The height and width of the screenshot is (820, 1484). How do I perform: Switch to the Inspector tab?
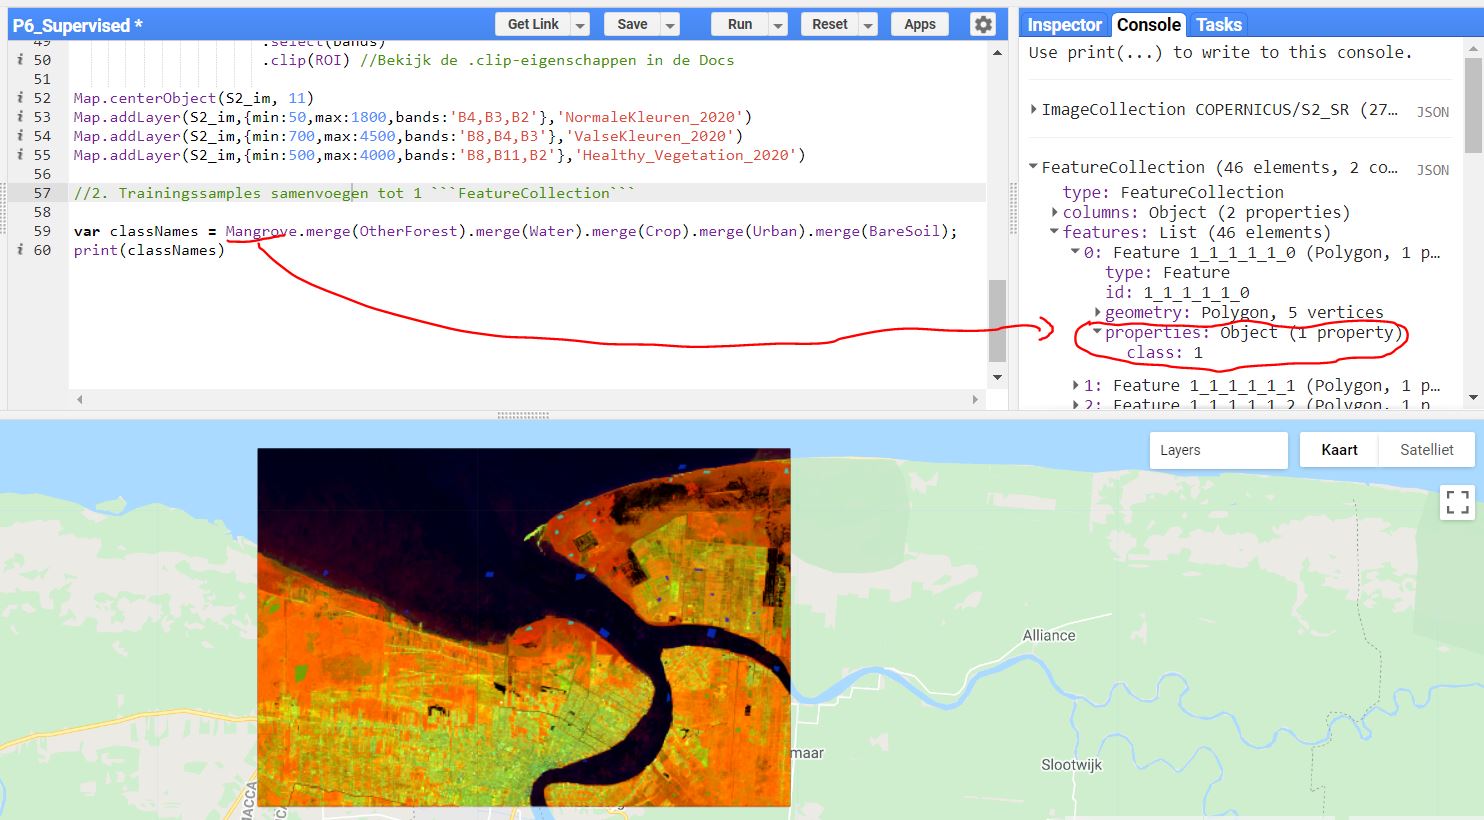click(1064, 25)
